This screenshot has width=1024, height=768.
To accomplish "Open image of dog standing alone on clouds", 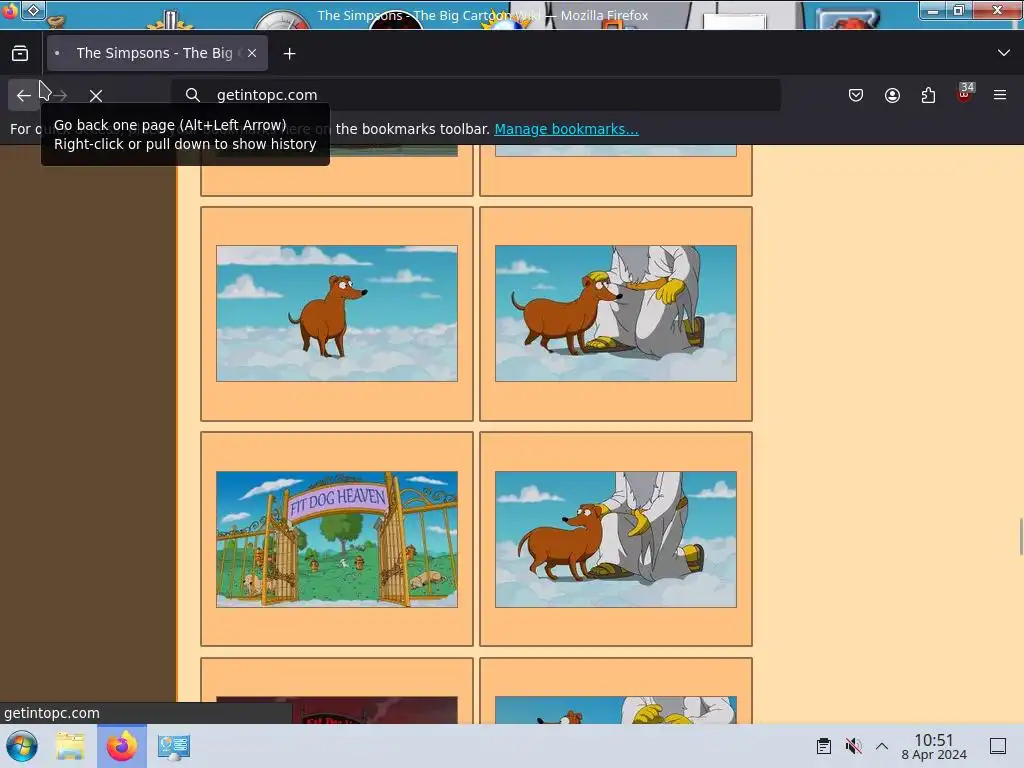I will pos(337,313).
